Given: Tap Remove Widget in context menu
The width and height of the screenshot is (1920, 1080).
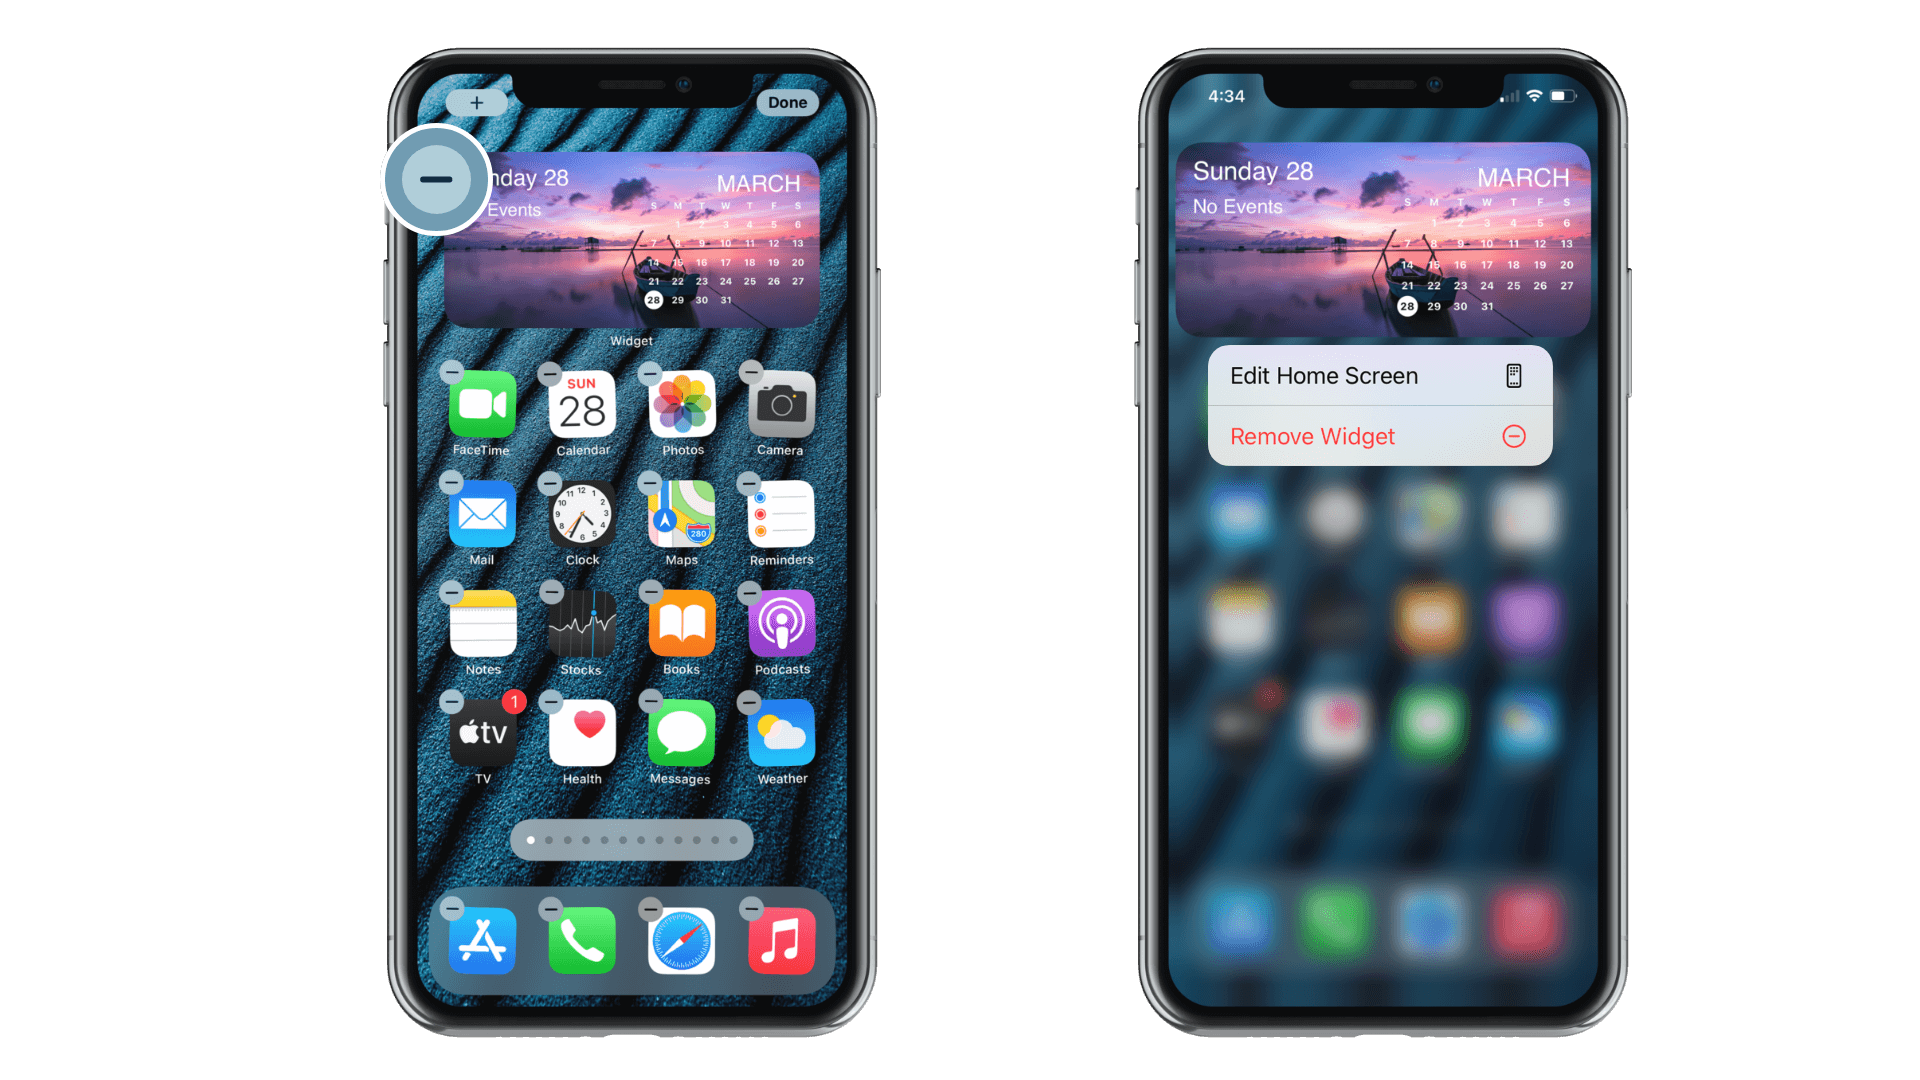Looking at the screenshot, I should (x=1378, y=435).
